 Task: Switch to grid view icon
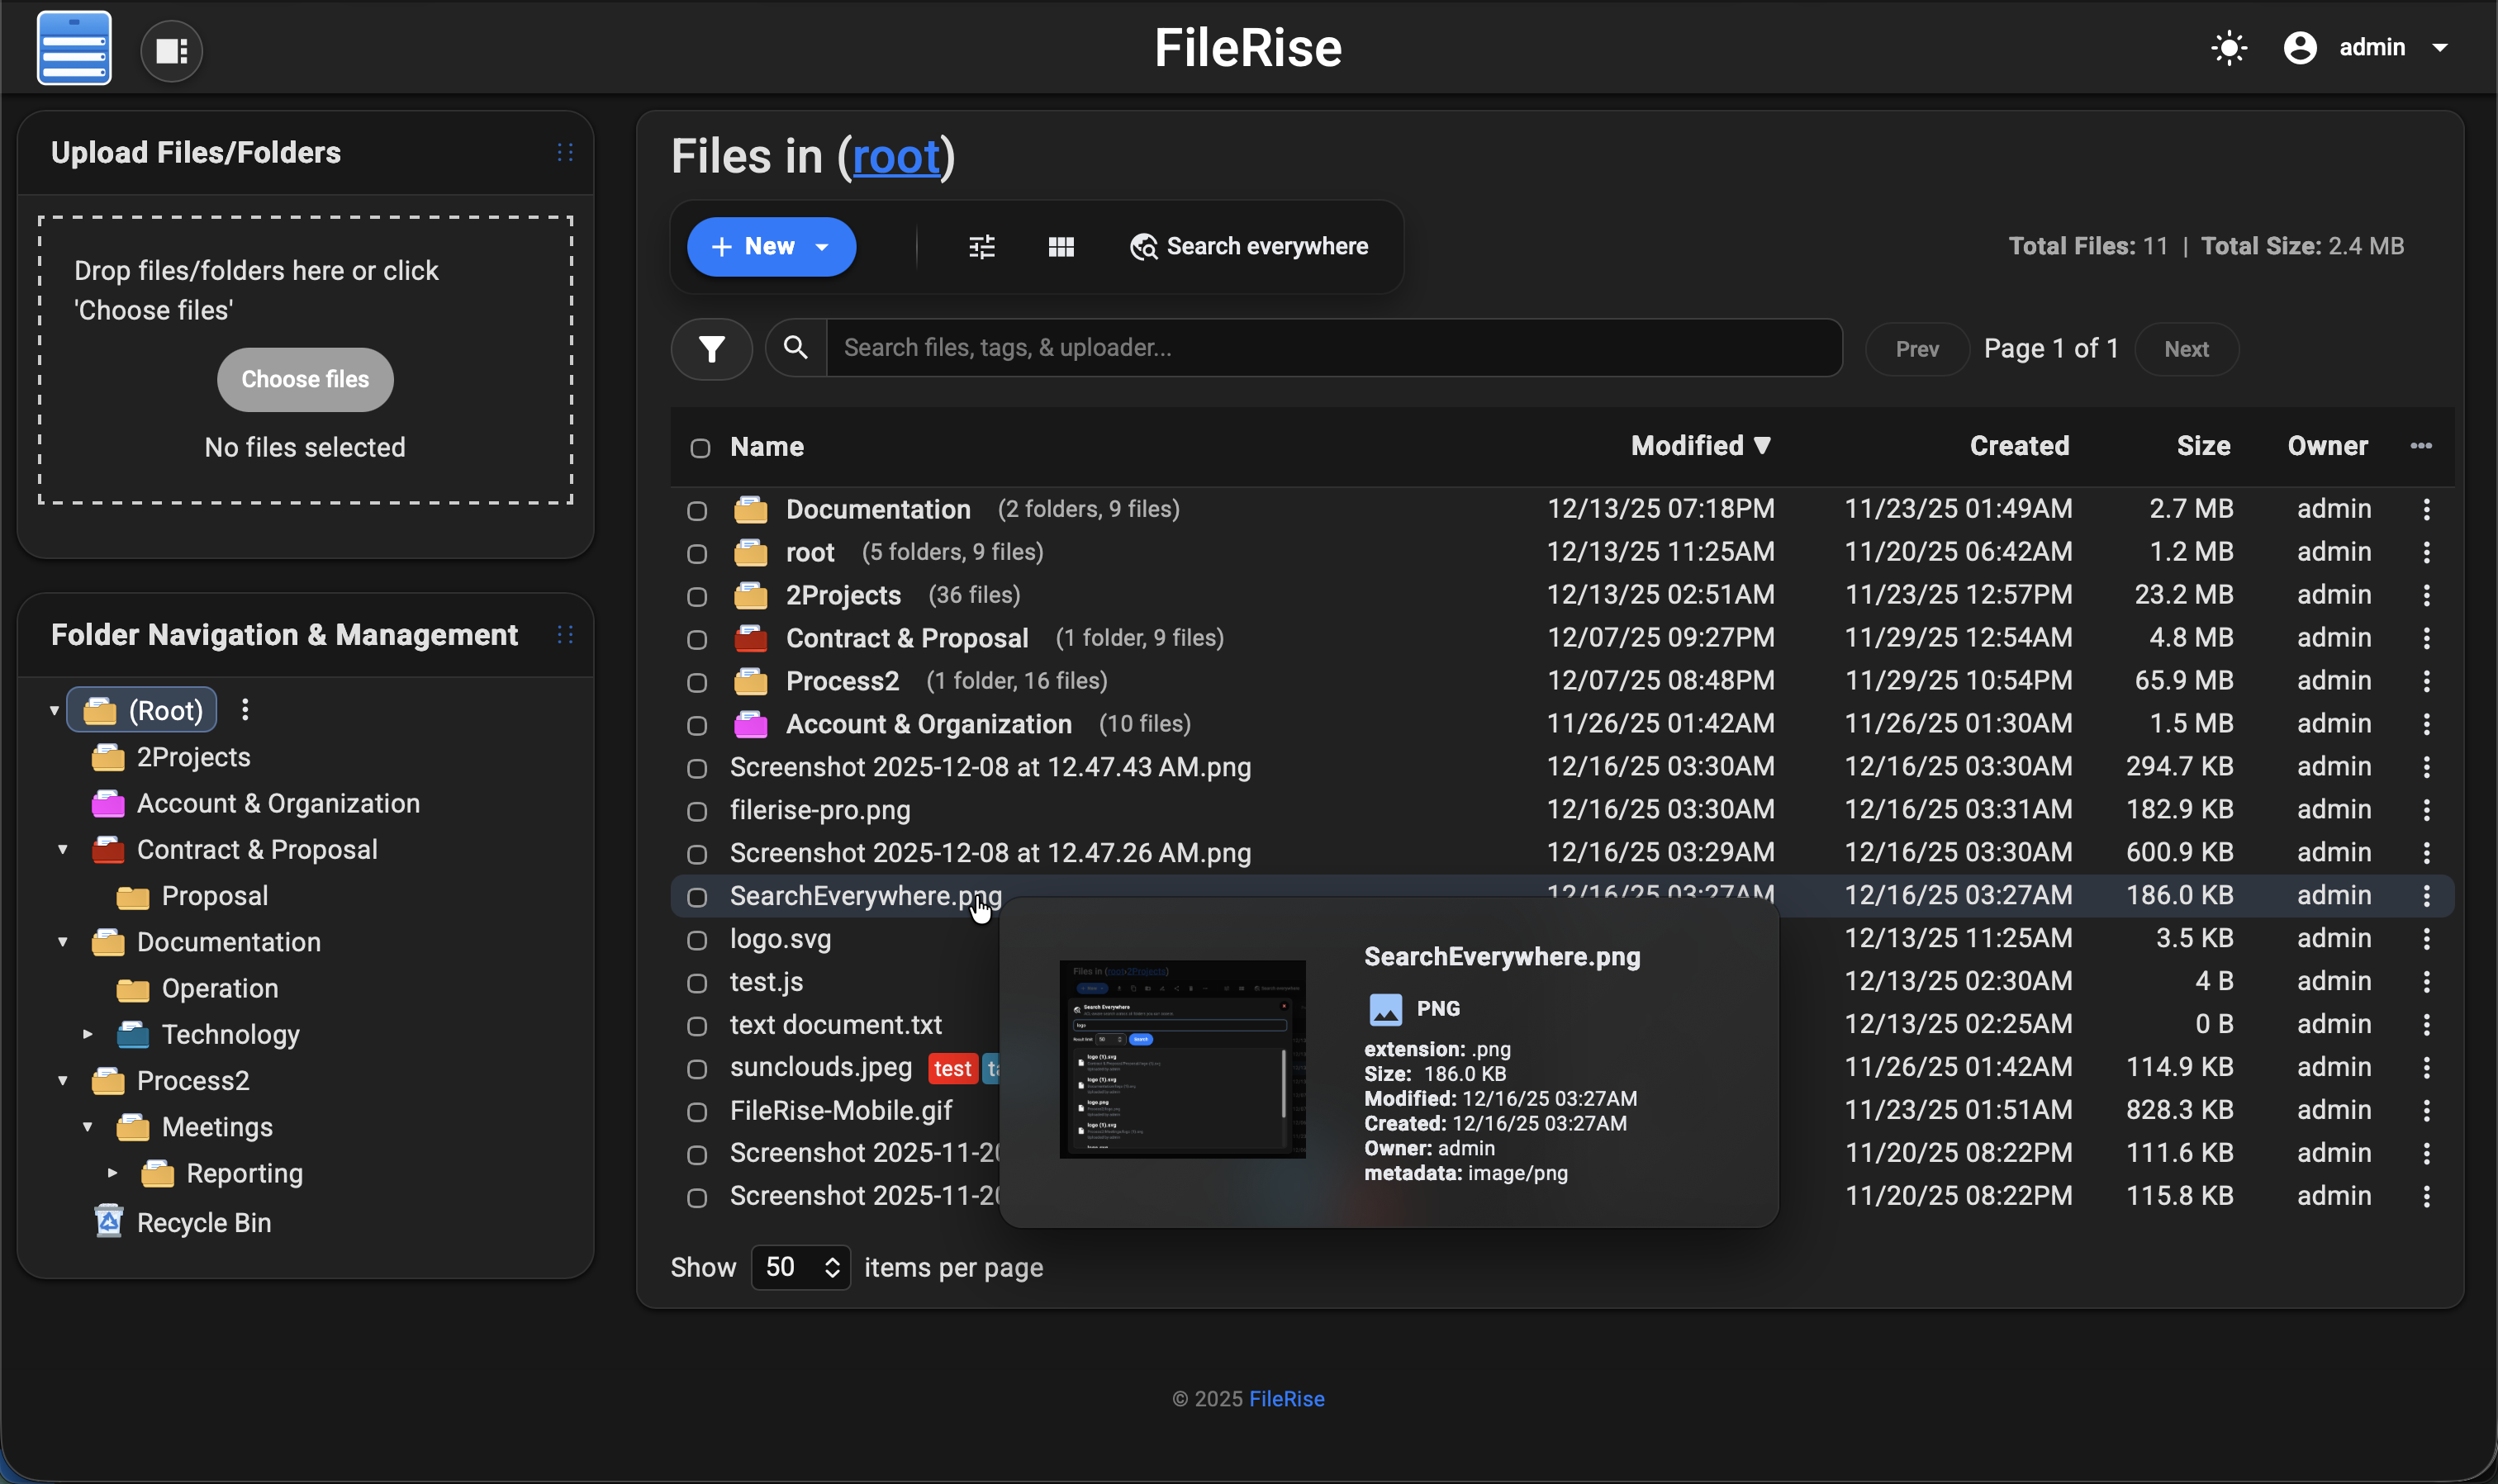1061,246
